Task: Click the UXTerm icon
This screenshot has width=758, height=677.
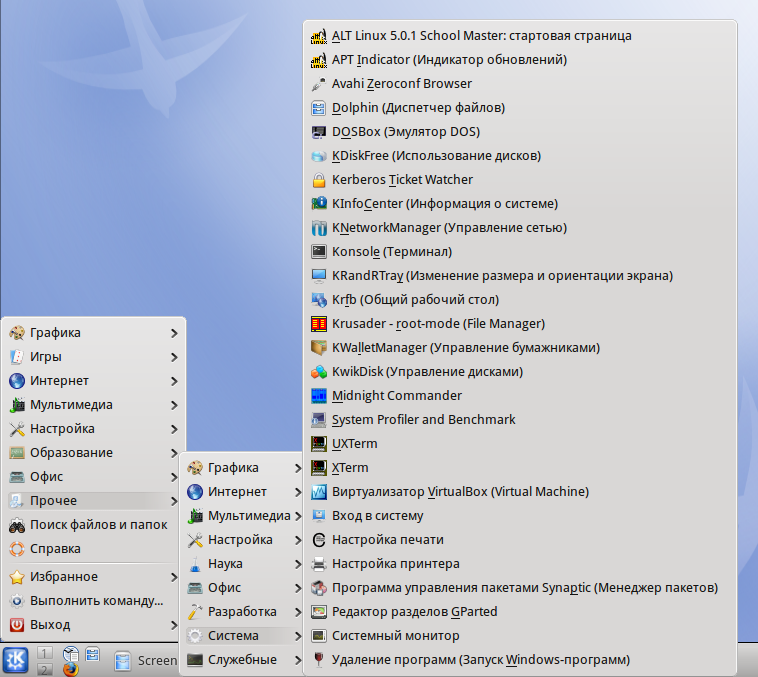Action: [x=319, y=444]
